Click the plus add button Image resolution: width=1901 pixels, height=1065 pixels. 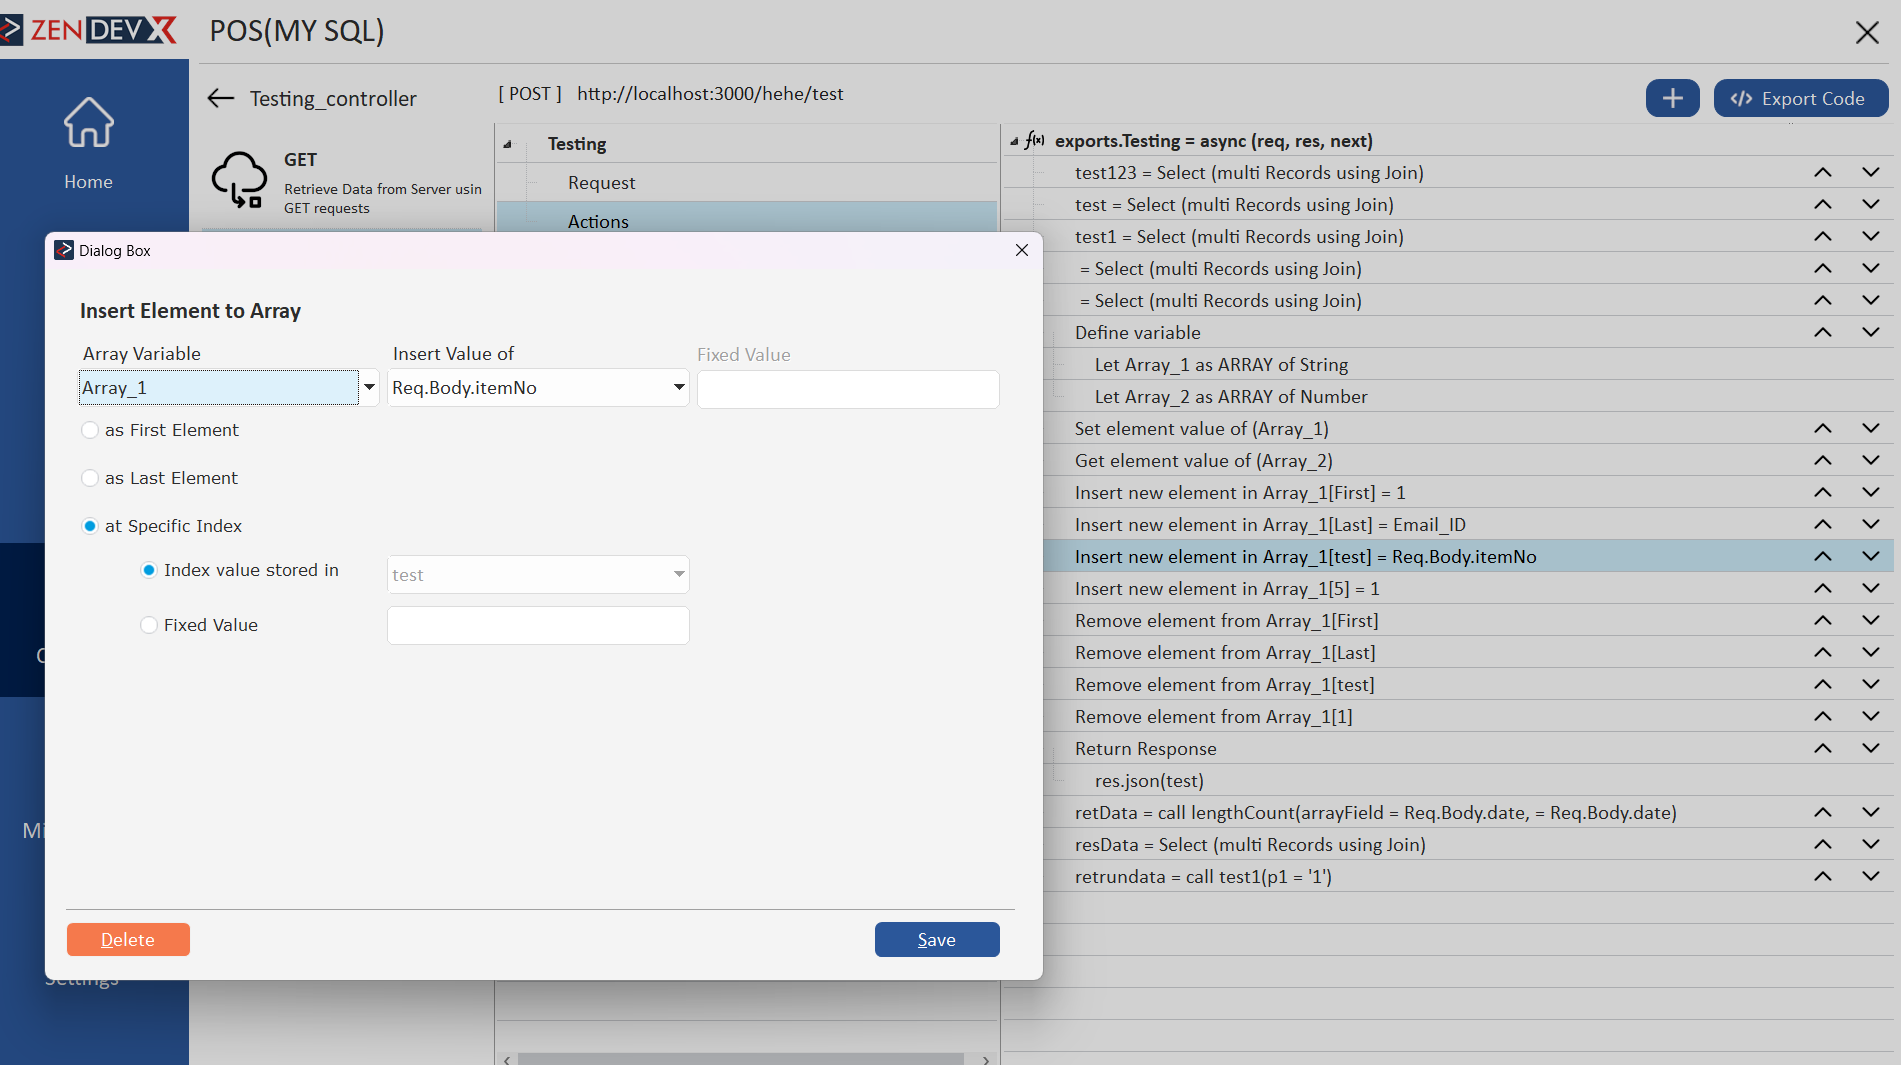(x=1672, y=98)
